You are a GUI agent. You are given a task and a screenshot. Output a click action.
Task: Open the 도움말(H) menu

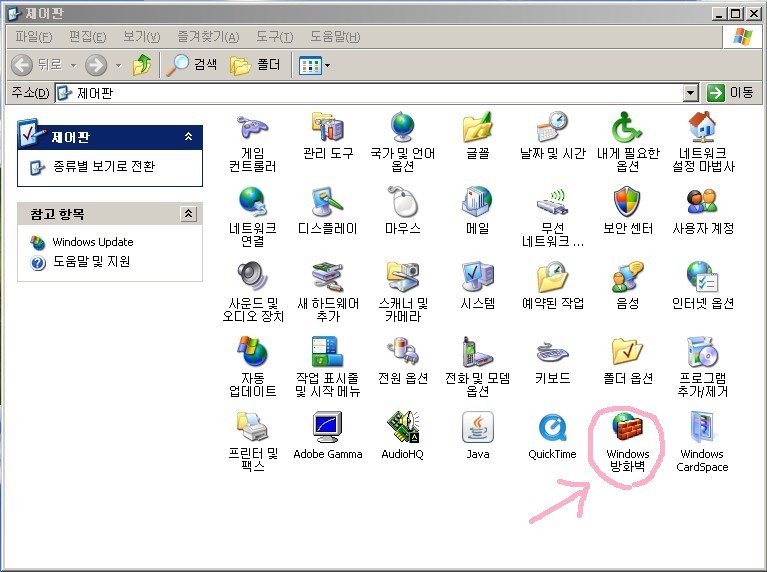point(335,37)
